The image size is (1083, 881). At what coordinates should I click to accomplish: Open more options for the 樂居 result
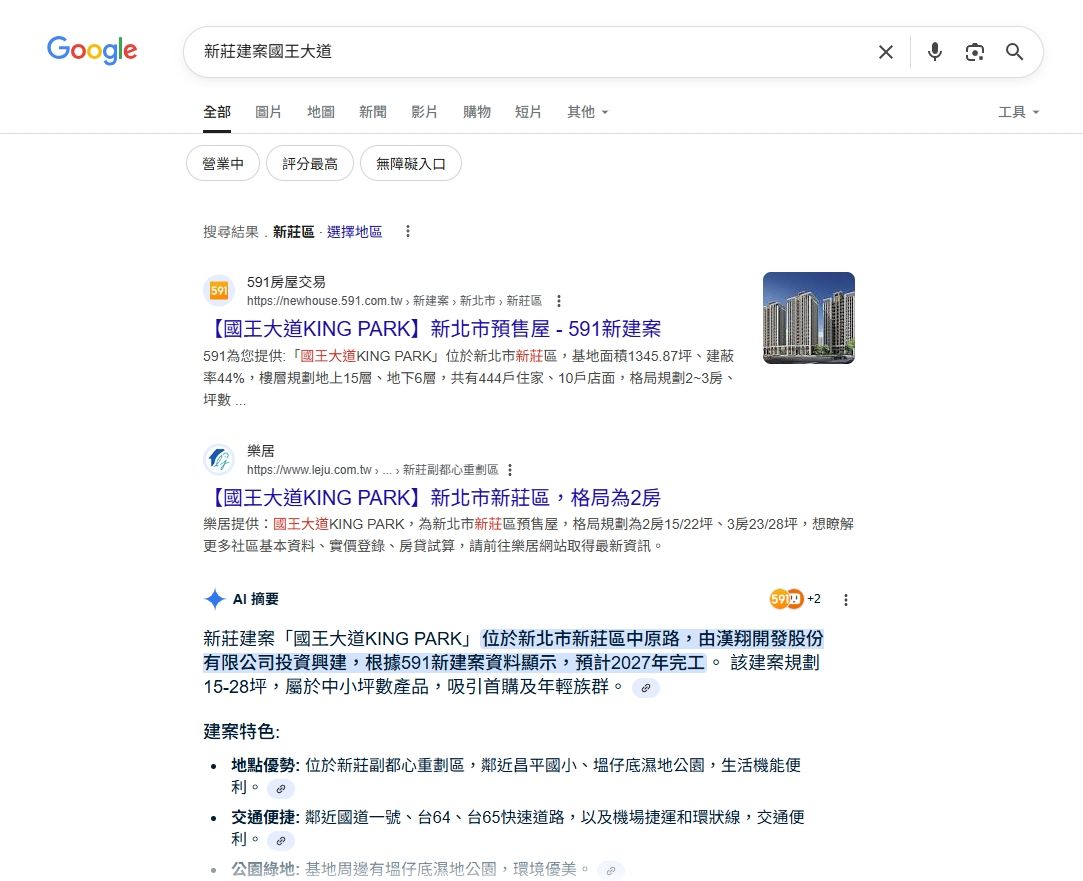tap(510, 470)
